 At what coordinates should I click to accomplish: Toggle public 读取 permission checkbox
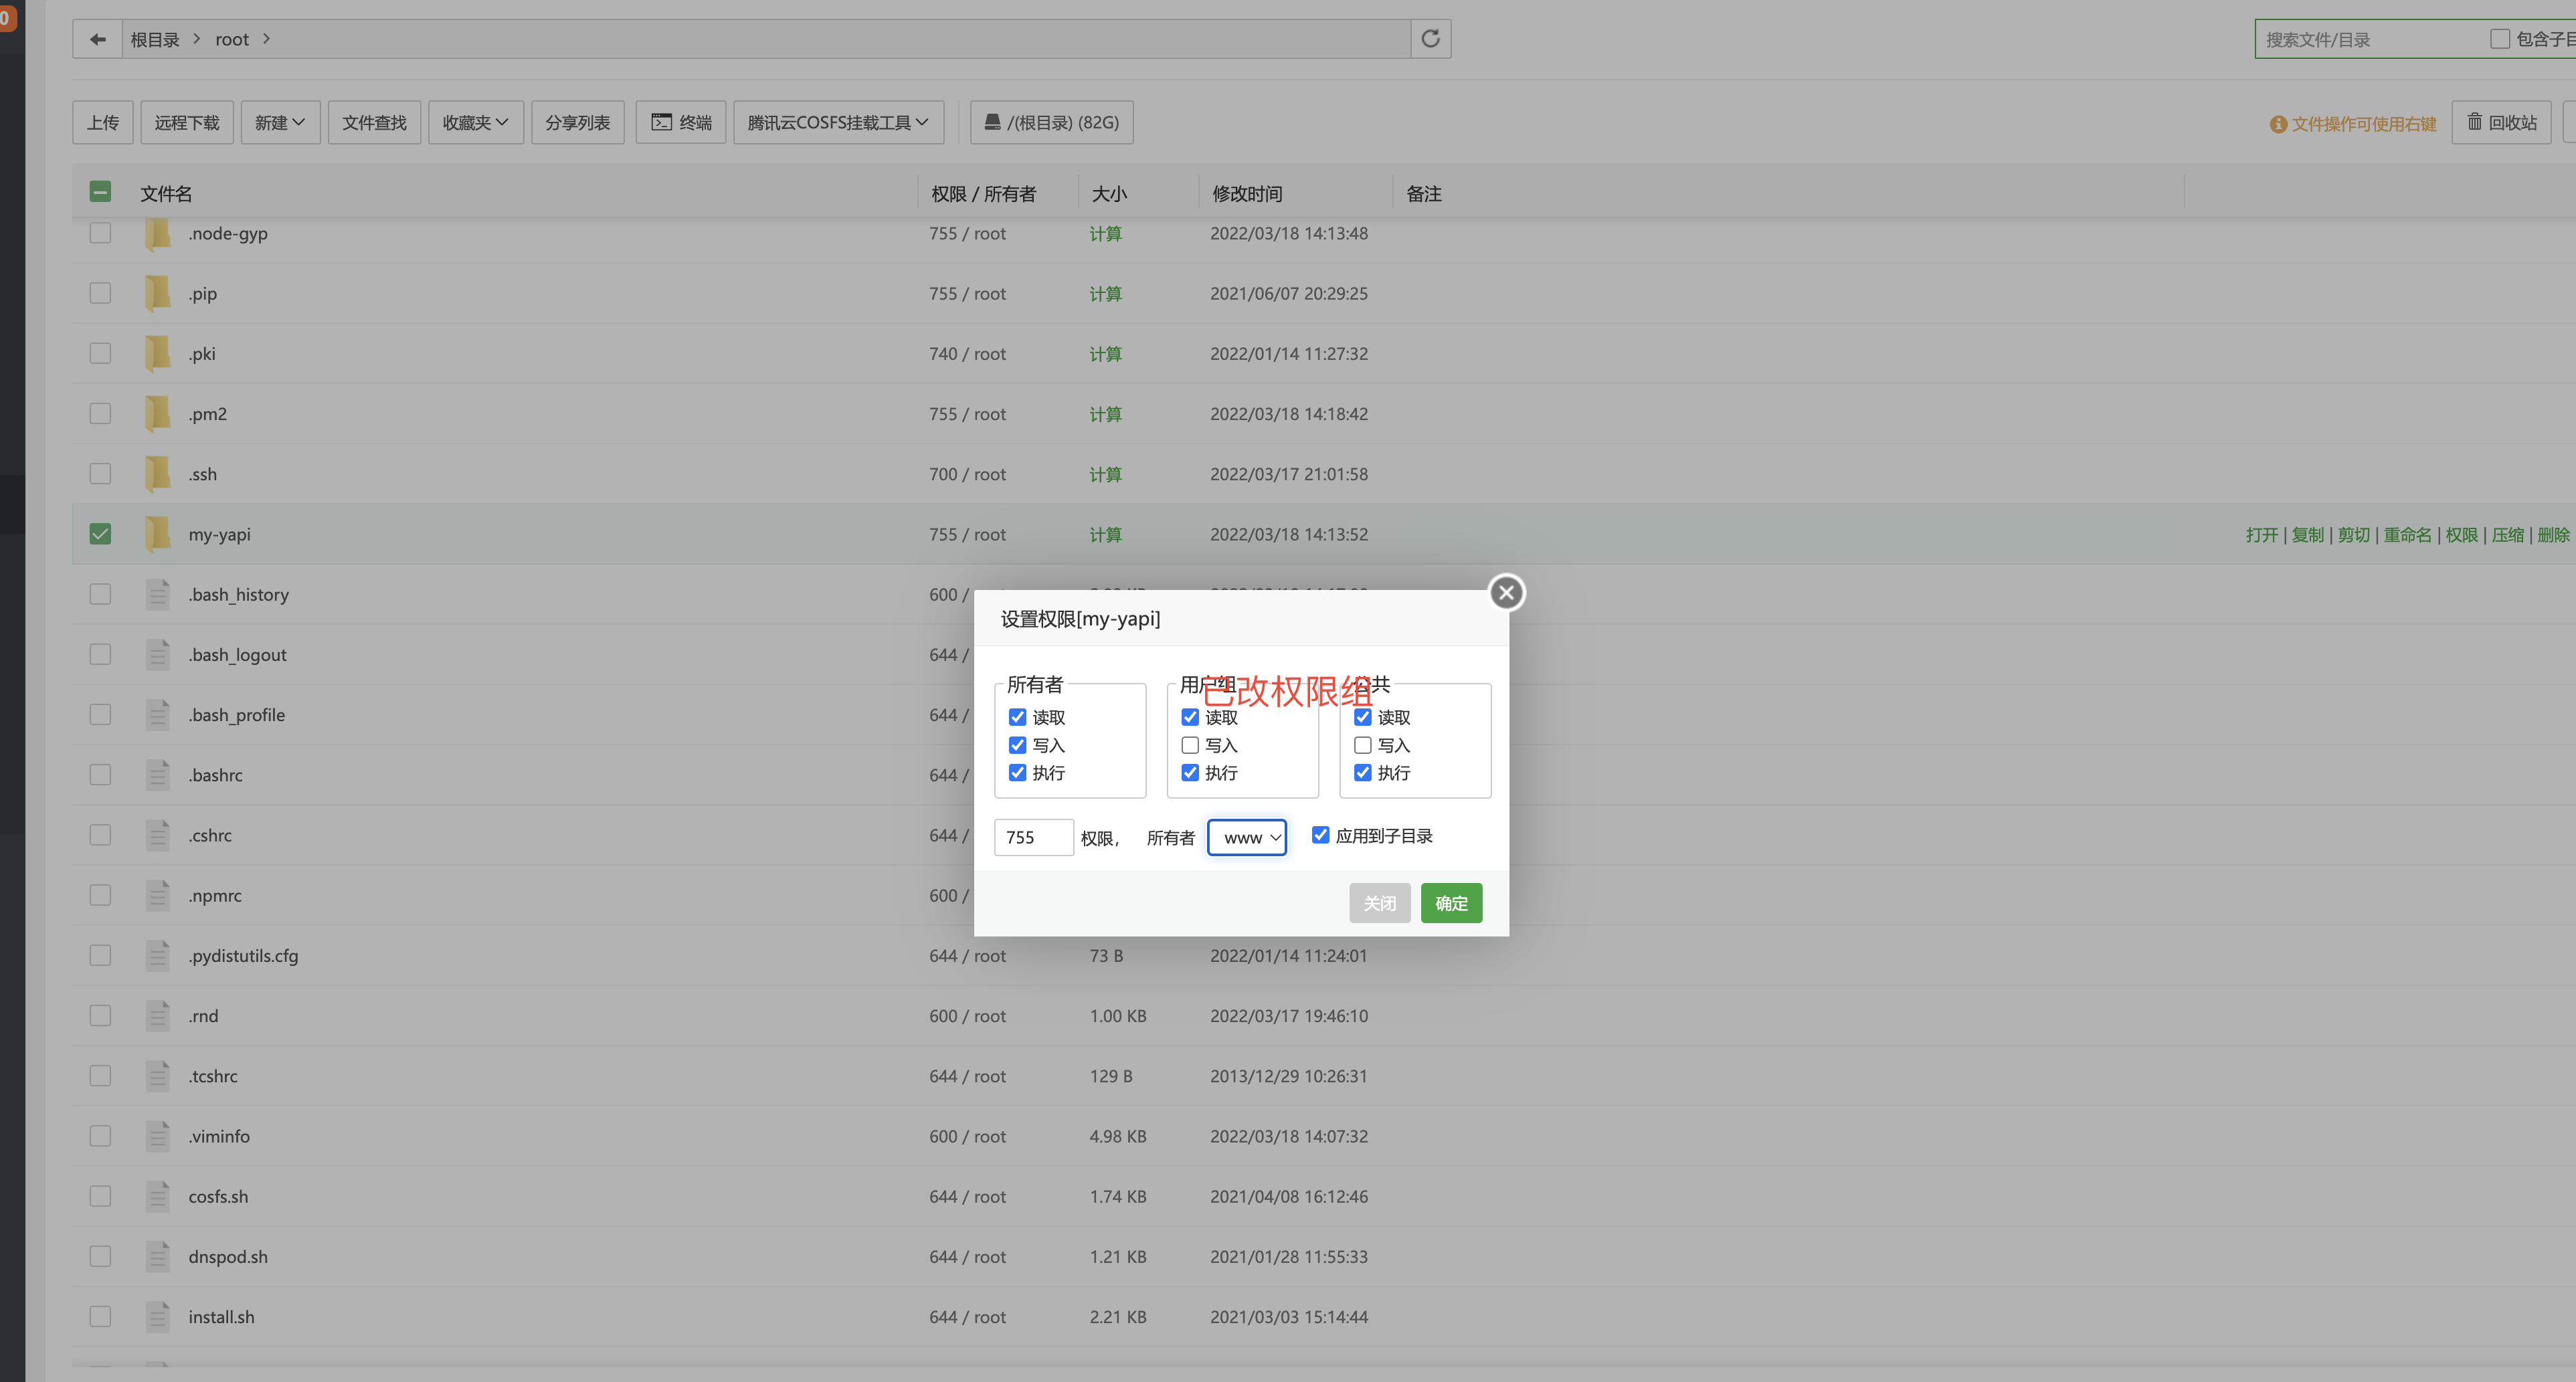(x=1362, y=717)
